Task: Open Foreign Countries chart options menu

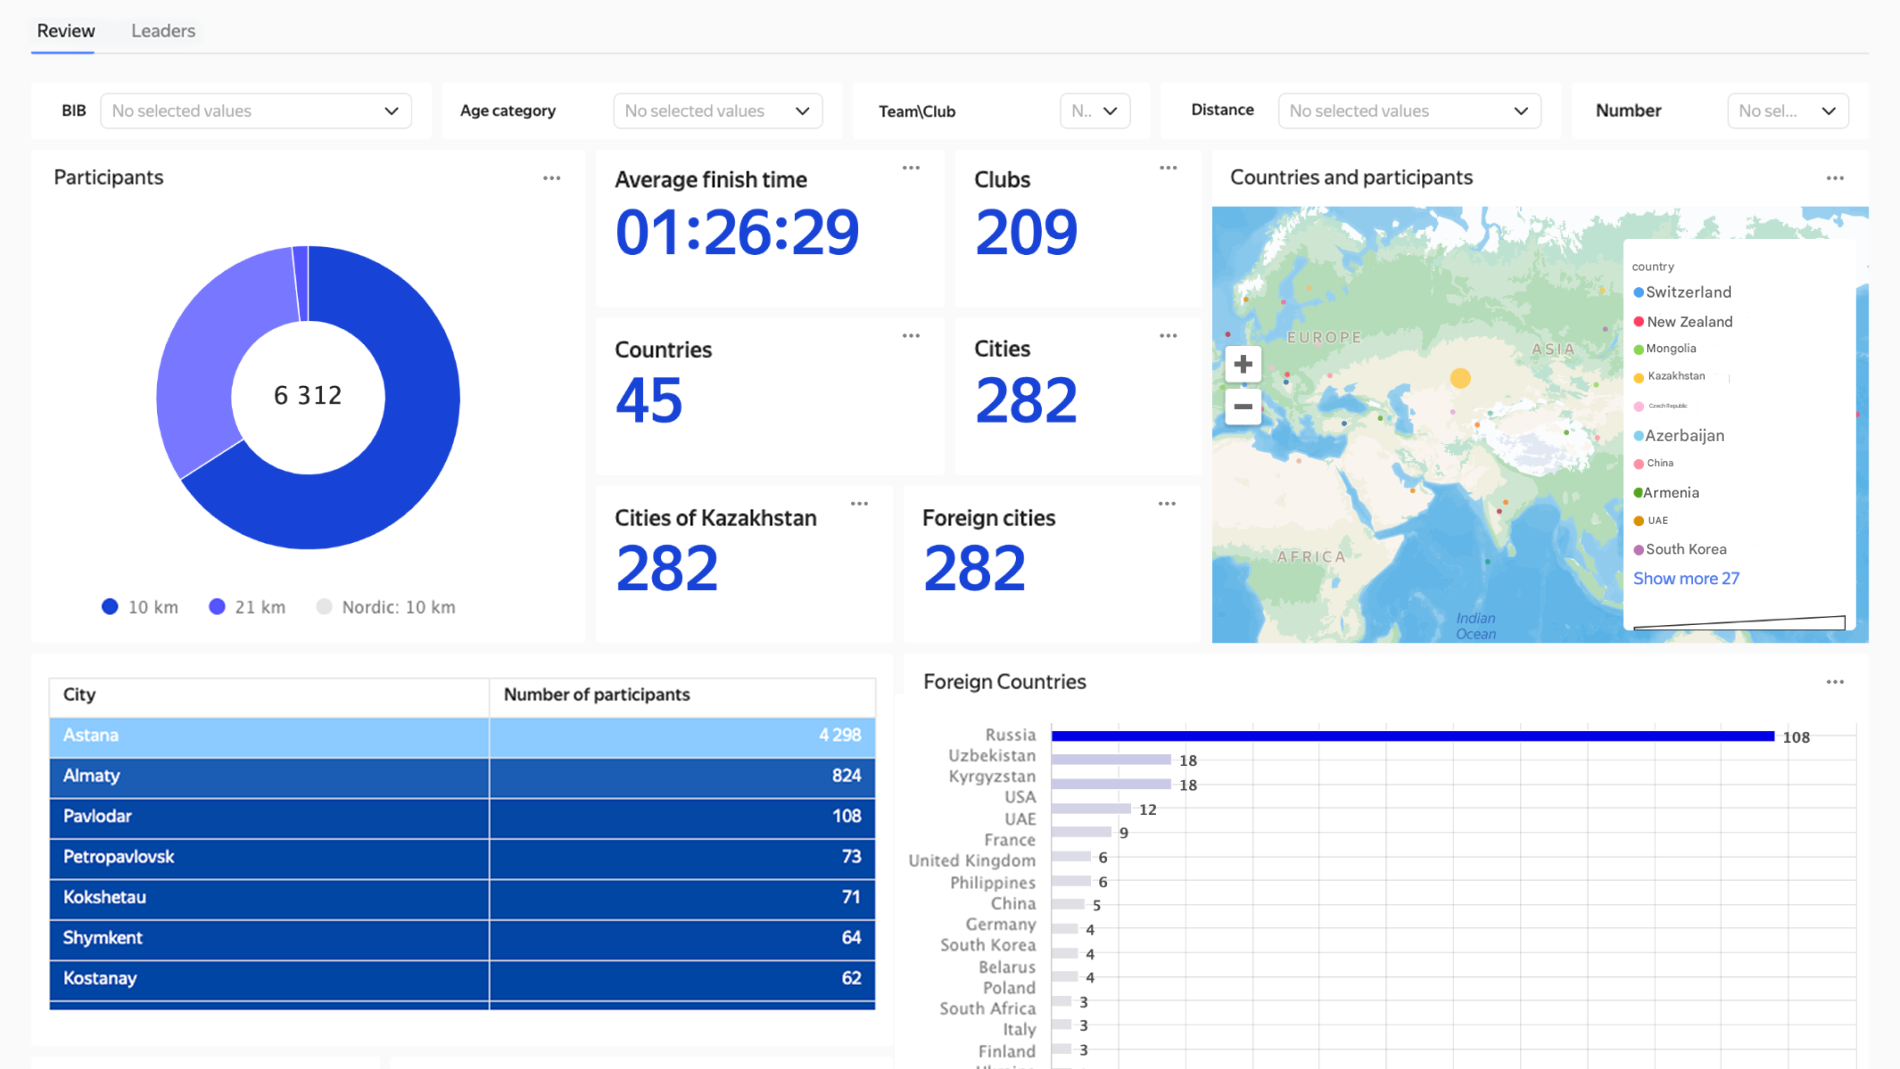Action: (x=1834, y=682)
